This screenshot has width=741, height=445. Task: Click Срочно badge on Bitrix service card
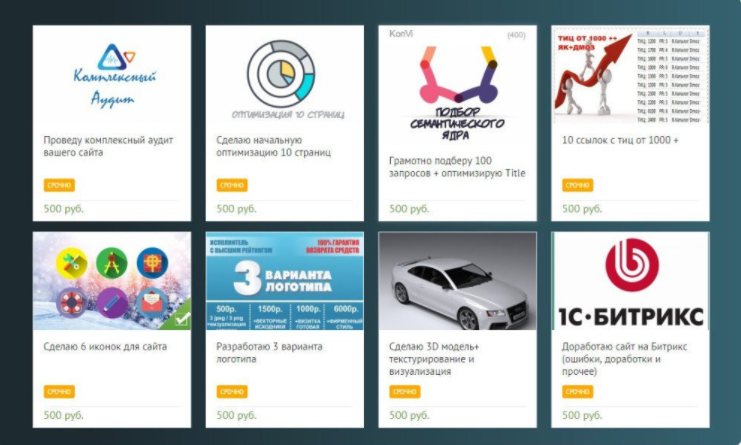coord(577,392)
